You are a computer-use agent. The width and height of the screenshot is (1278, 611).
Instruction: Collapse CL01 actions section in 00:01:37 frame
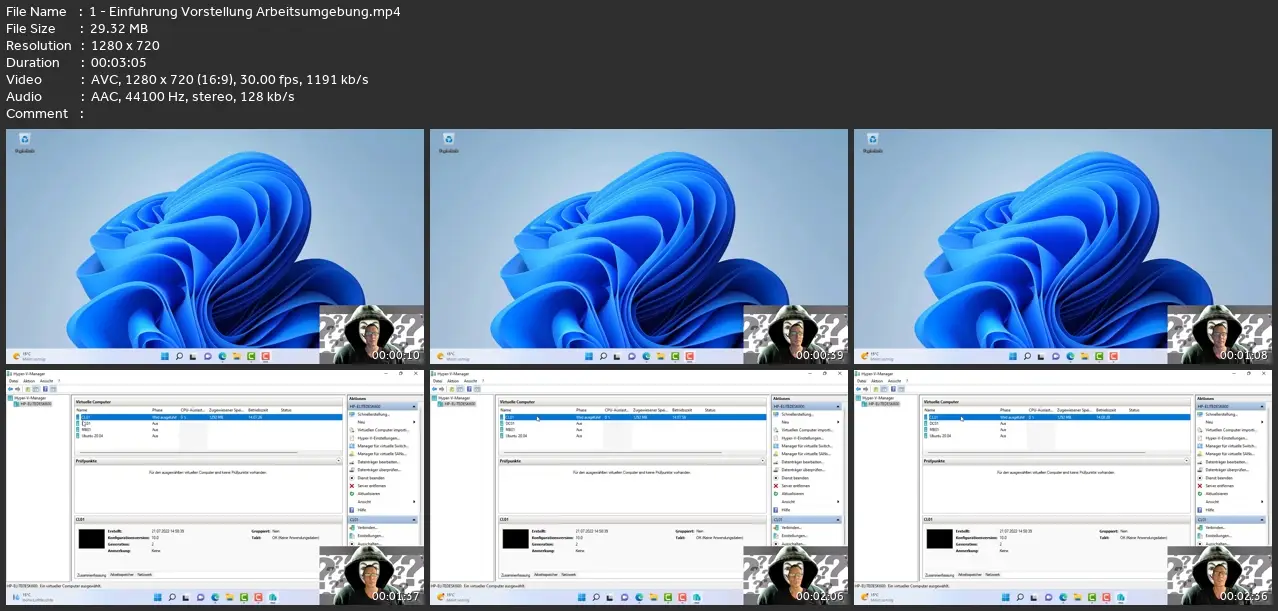[x=414, y=520]
